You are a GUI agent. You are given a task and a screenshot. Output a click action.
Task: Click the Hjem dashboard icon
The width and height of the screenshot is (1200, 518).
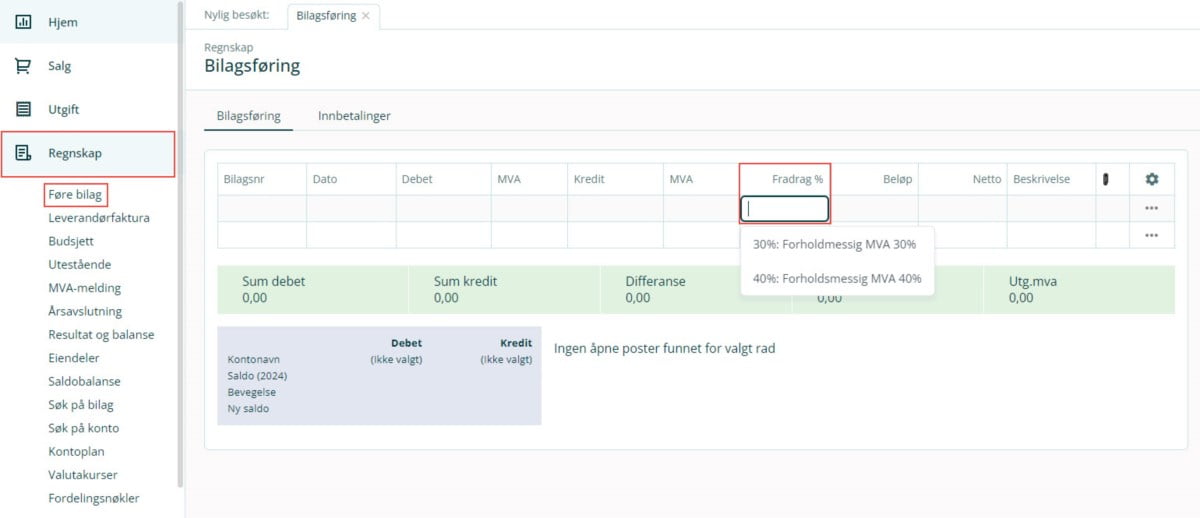pos(23,22)
